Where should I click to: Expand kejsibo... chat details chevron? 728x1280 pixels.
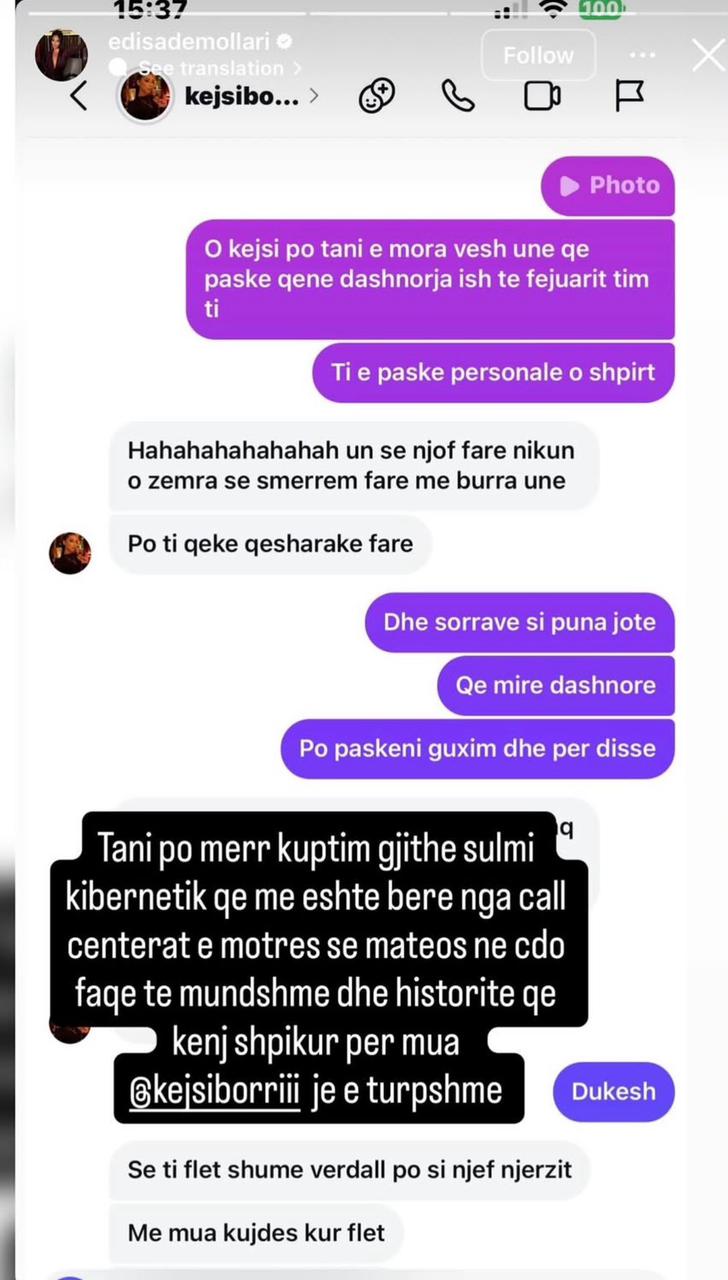pyautogui.click(x=314, y=97)
